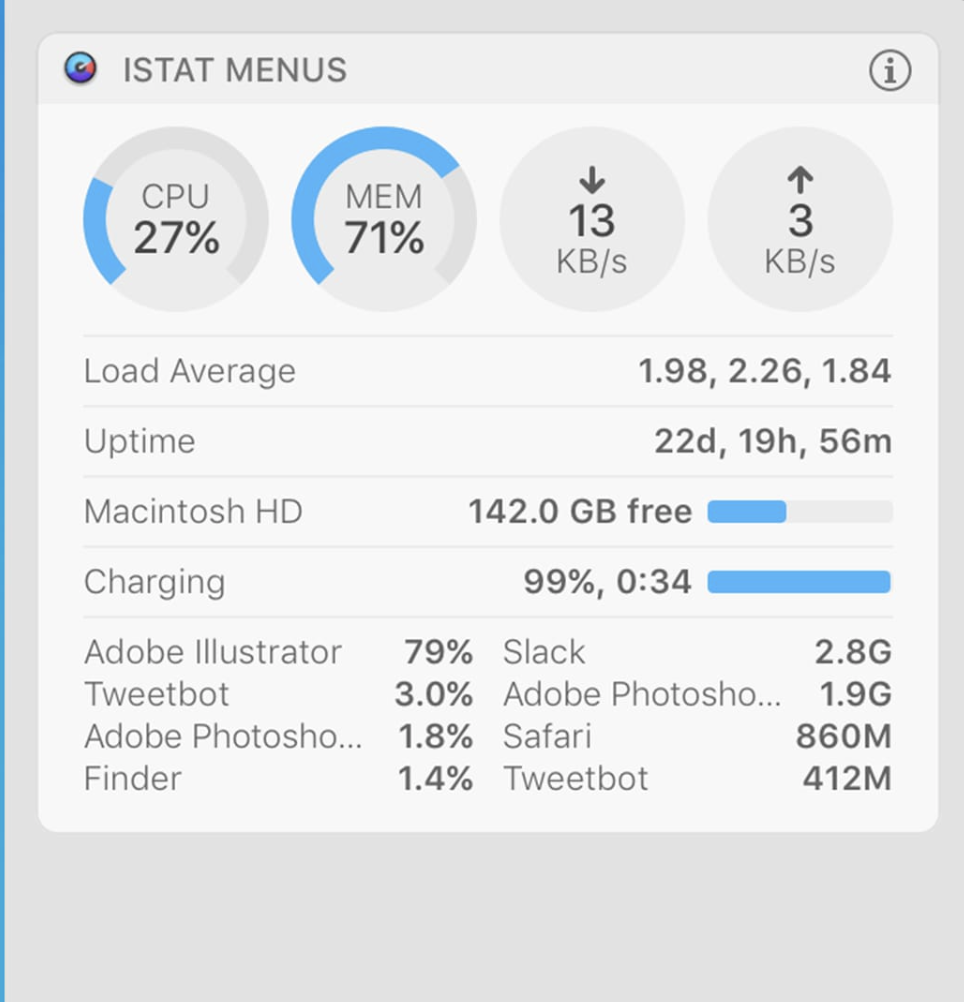
Task: Select Finder in the CPU process list
Action: (133, 778)
